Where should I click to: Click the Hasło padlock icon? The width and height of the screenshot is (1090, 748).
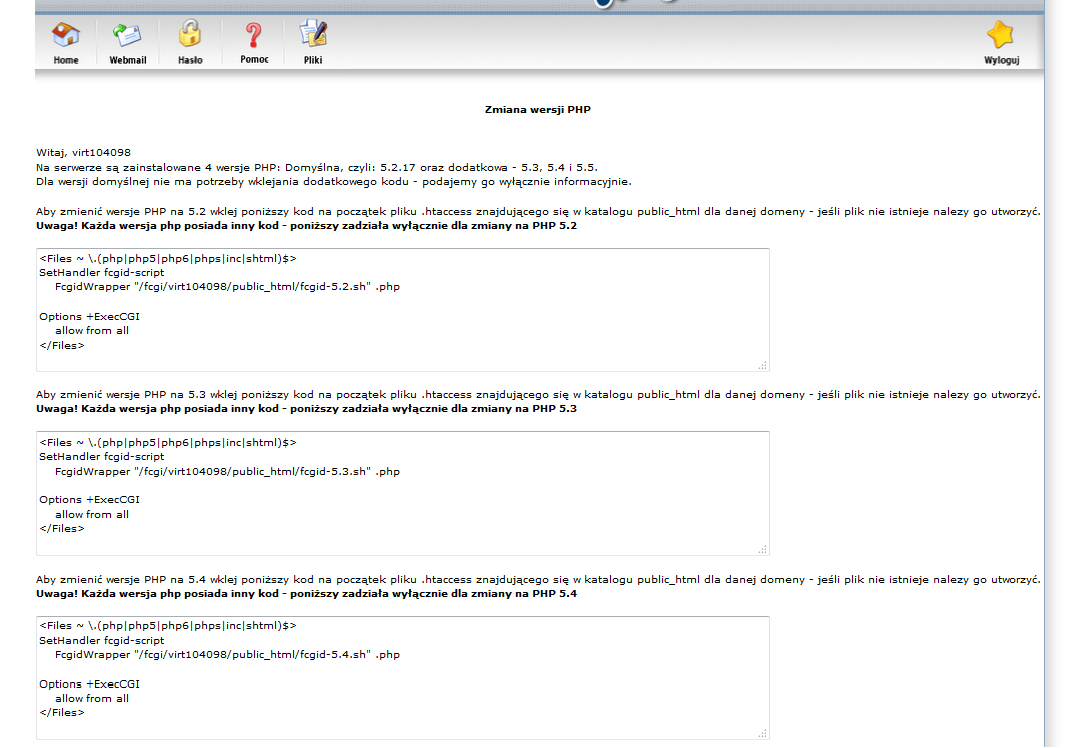point(190,33)
